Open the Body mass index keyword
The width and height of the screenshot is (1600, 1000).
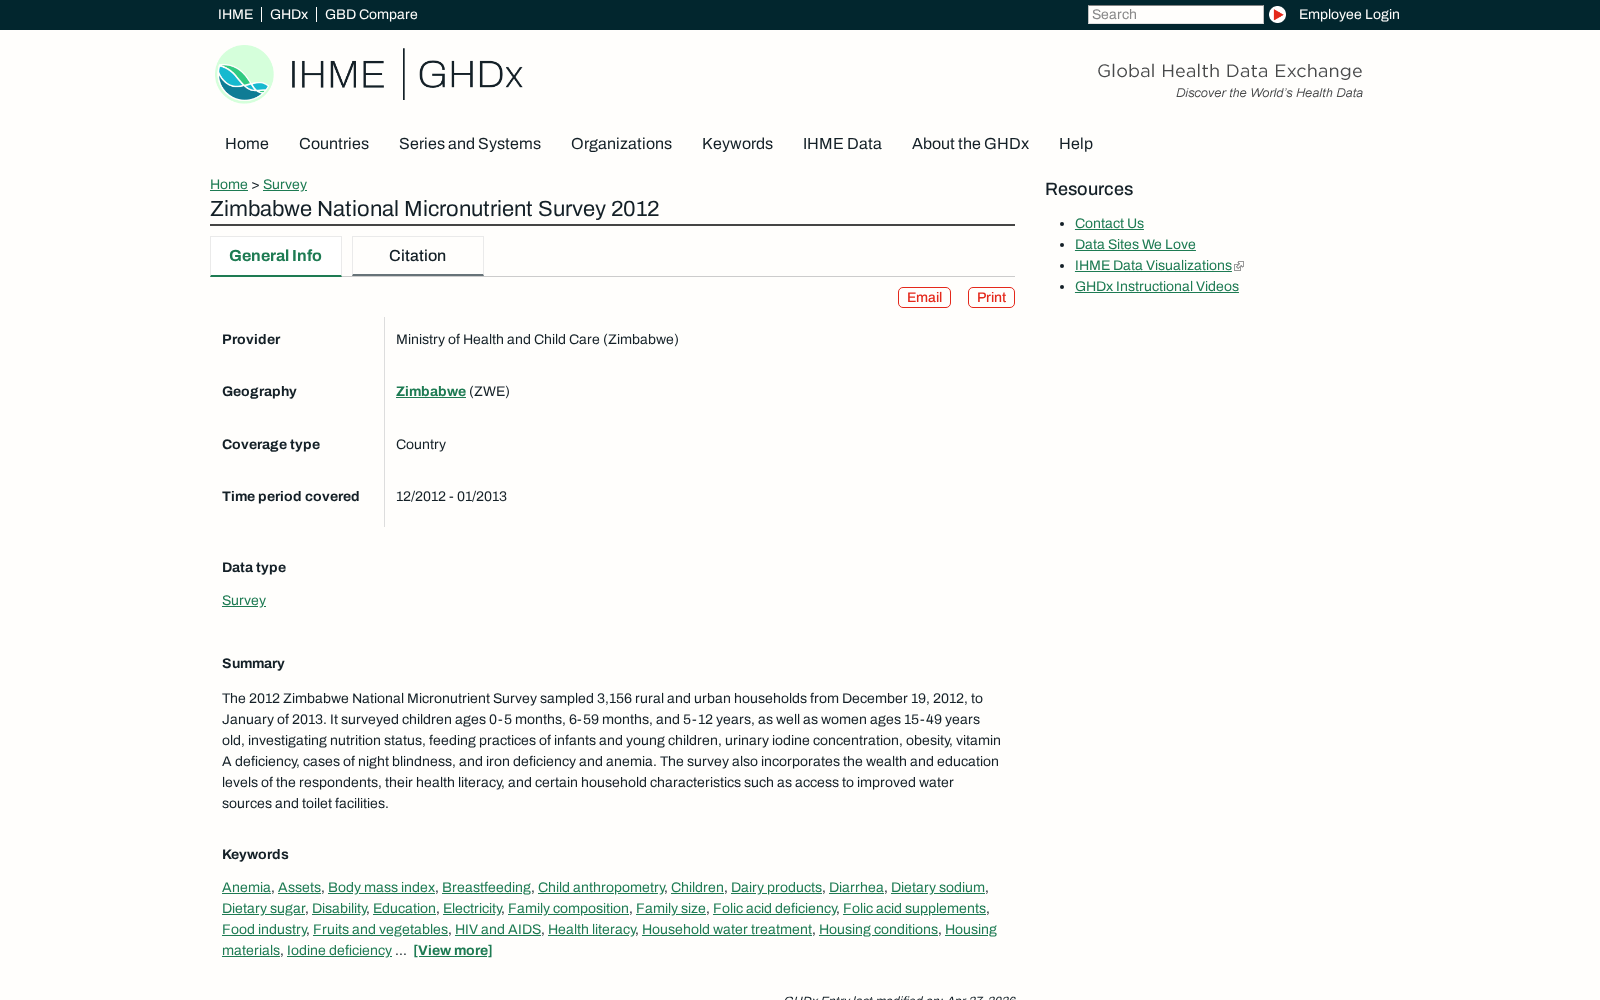tap(381, 888)
